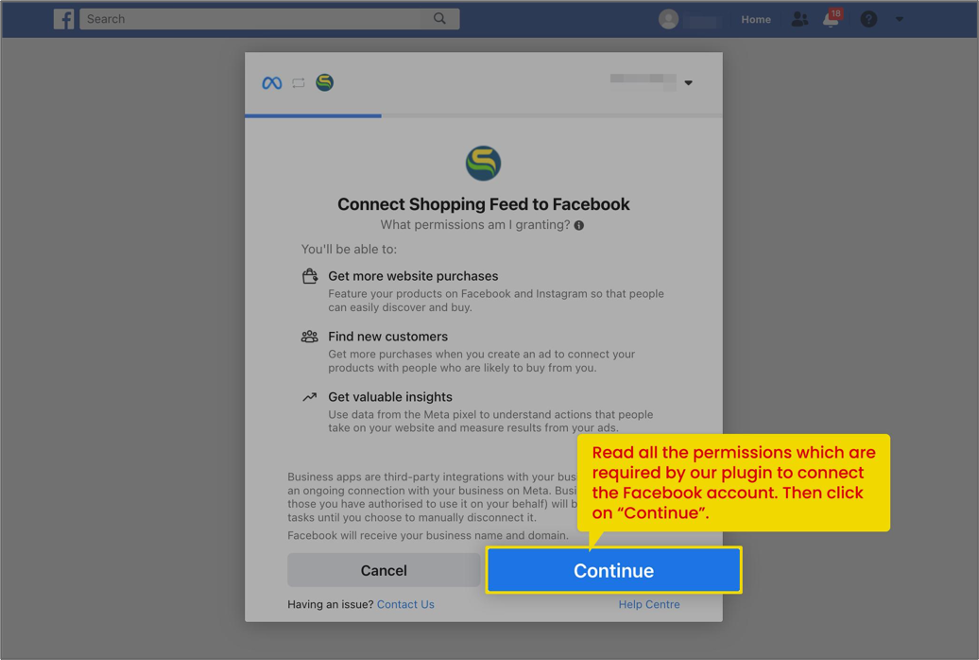Screen dimensions: 979x660
Task: Click the large Shopping Feed logo
Action: click(x=483, y=164)
